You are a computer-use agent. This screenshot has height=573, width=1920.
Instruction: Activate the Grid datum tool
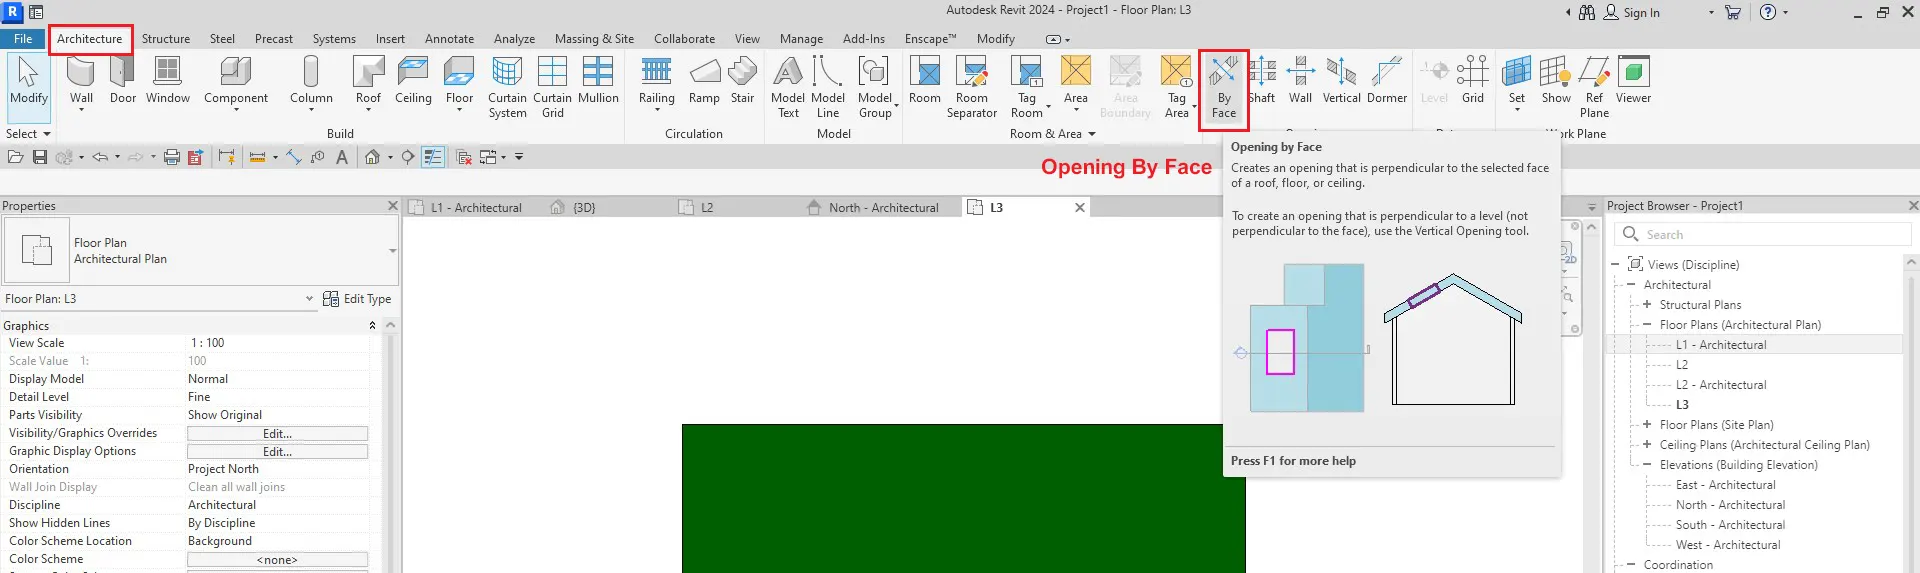coord(1472,80)
